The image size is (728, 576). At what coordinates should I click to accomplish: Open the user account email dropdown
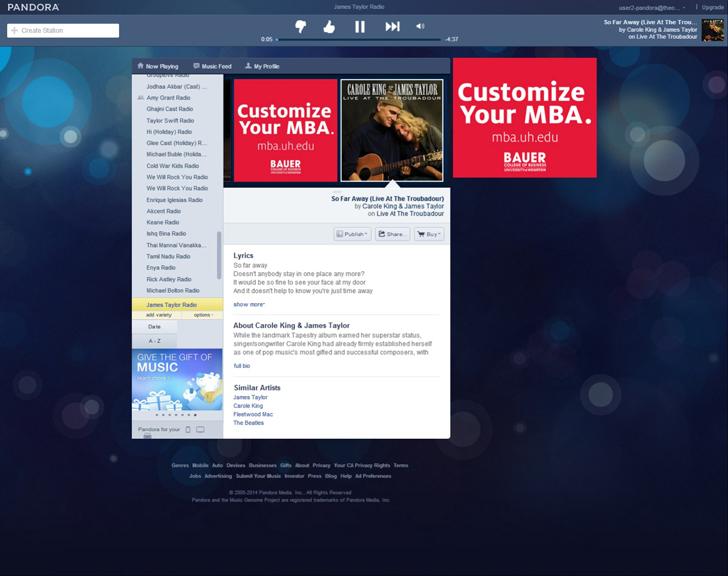pos(652,7)
